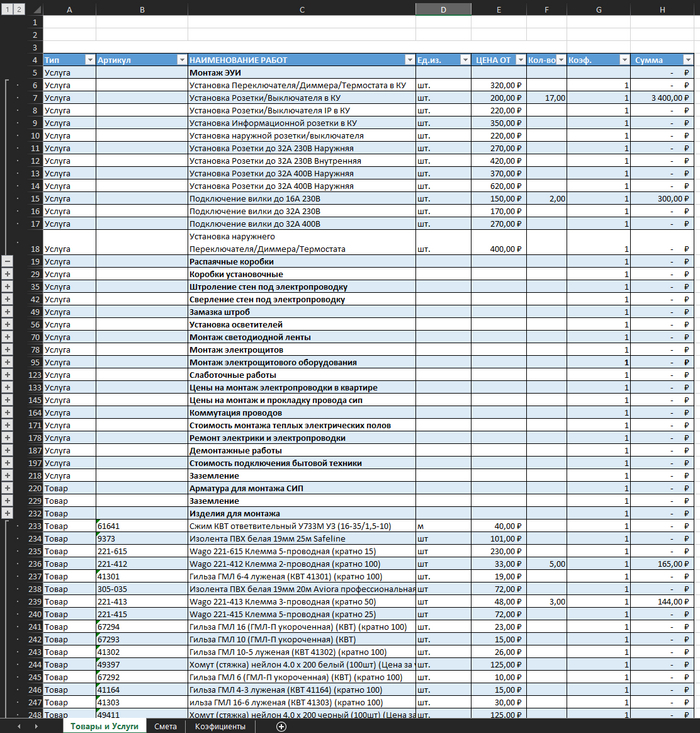This screenshot has width=700, height=733.
Task: Click cell Стоимость подключения бытовой техники
Action: 302,463
